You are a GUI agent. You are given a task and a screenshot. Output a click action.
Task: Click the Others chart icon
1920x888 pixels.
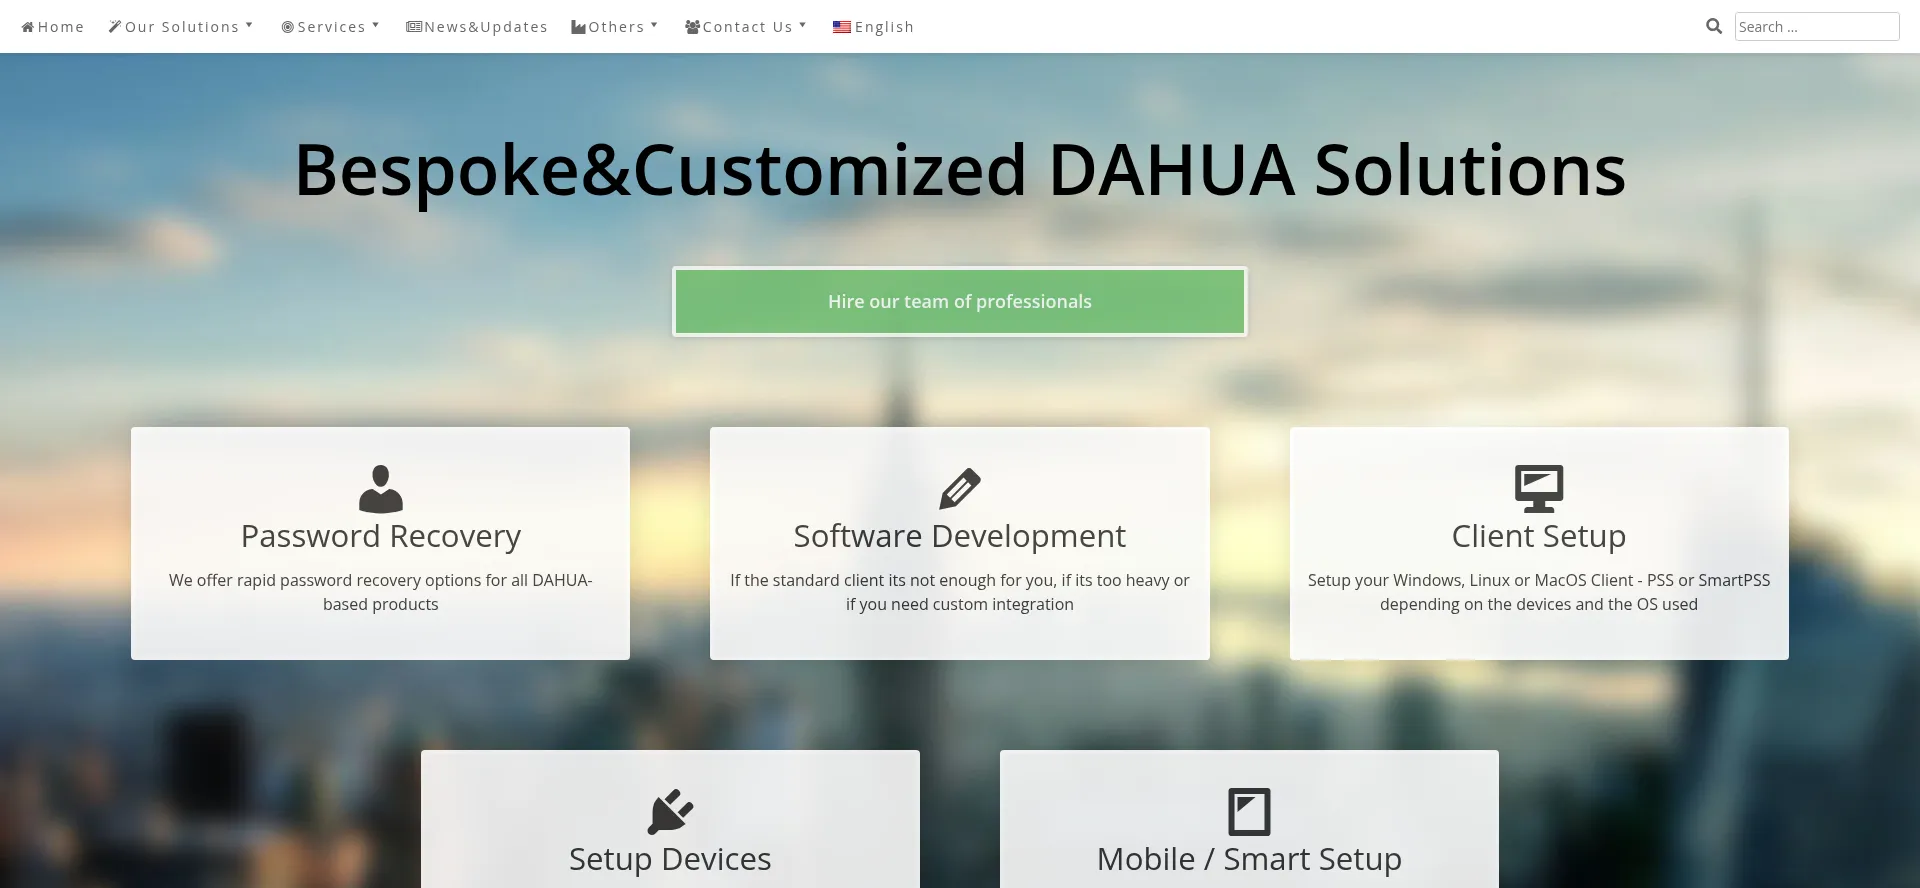tap(578, 27)
